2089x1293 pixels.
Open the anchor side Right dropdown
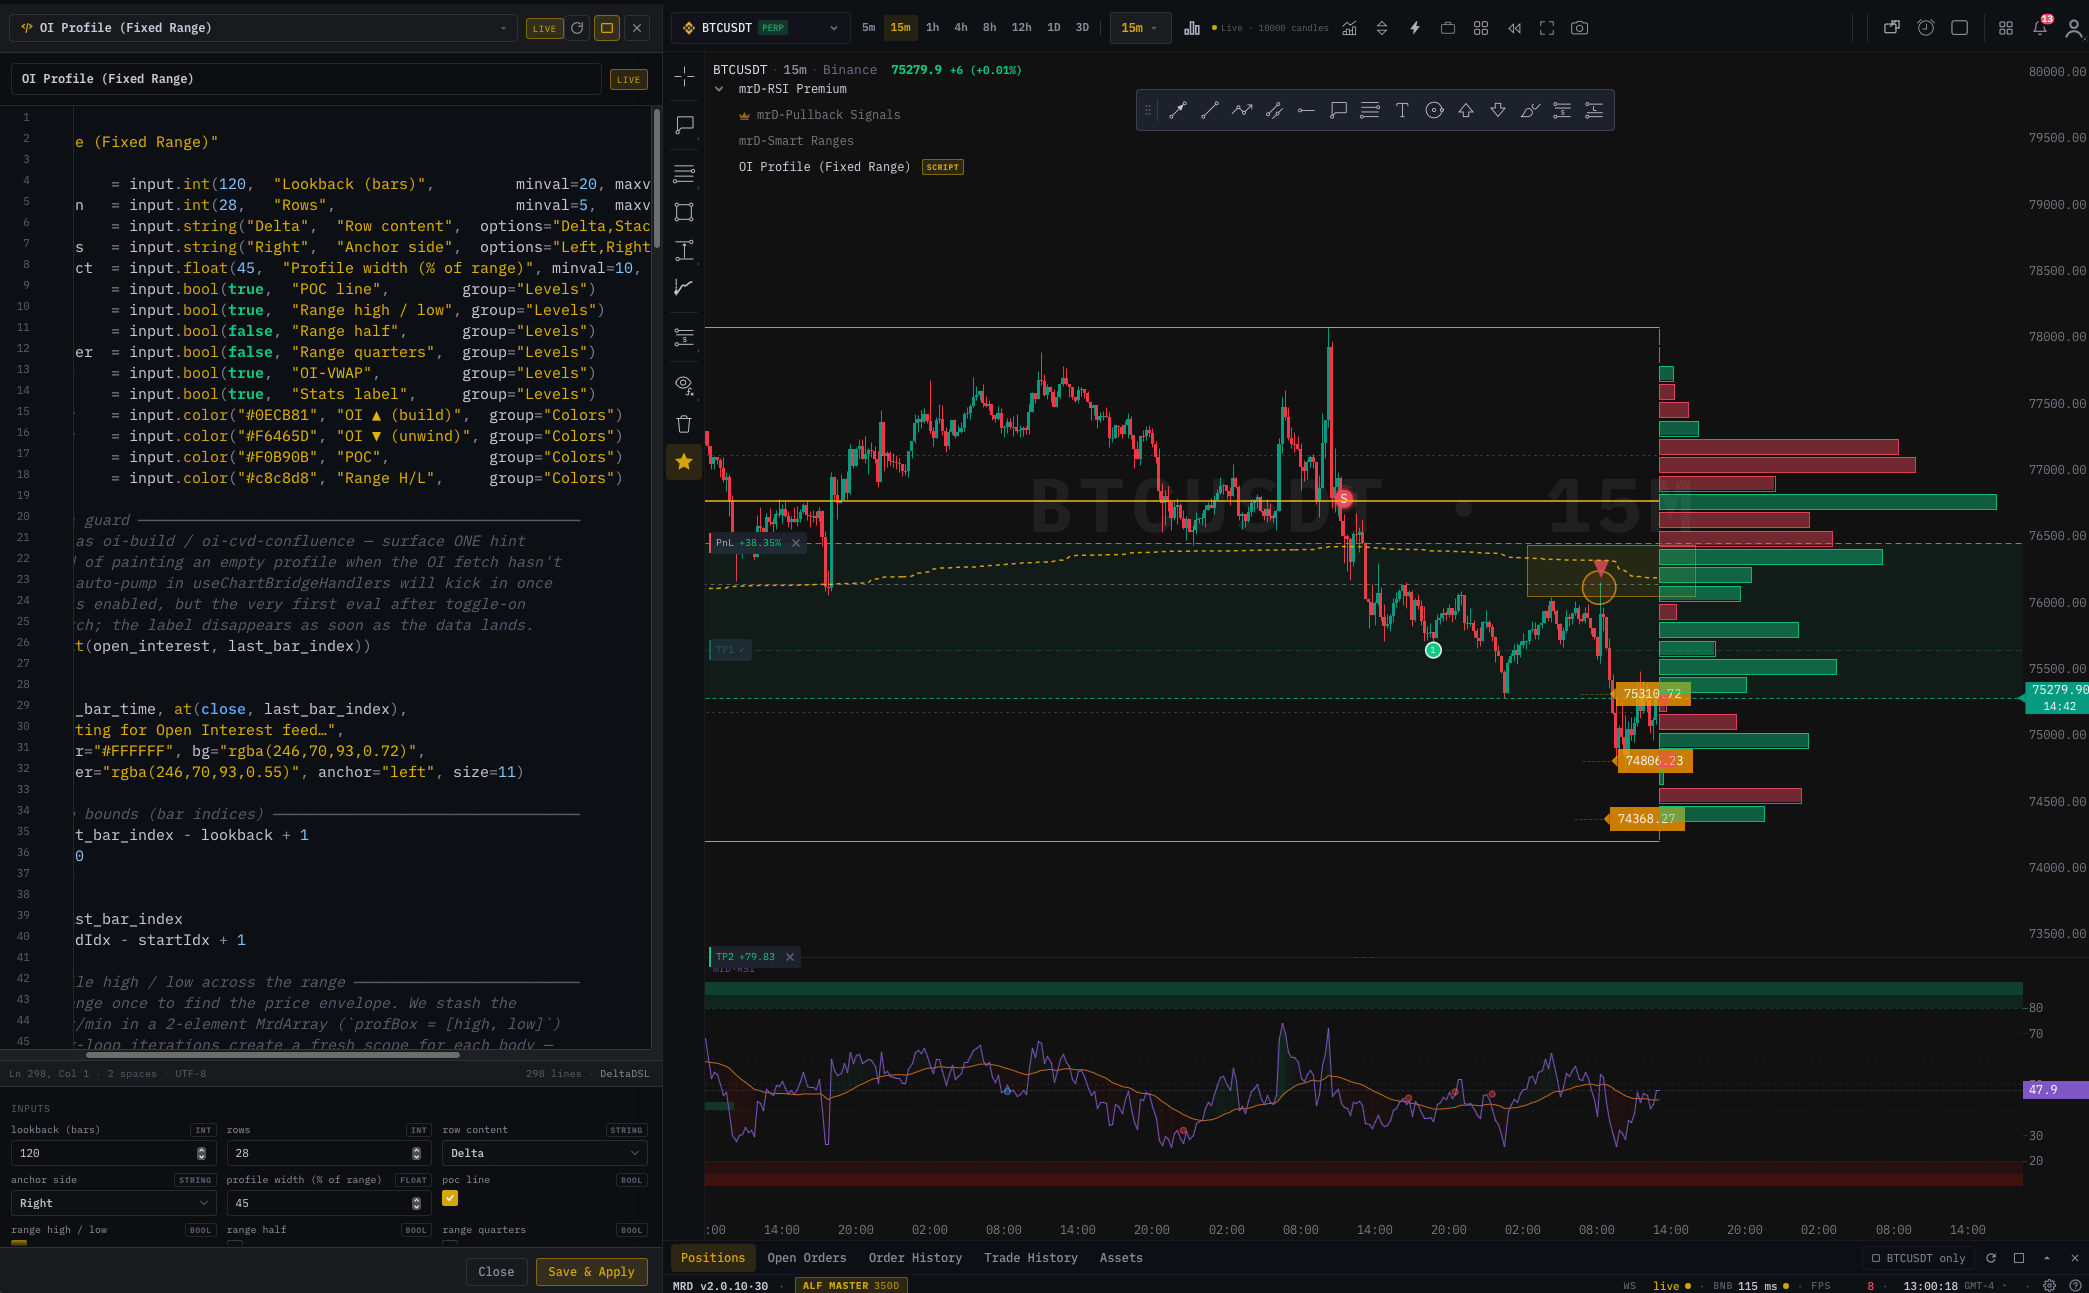point(114,1203)
